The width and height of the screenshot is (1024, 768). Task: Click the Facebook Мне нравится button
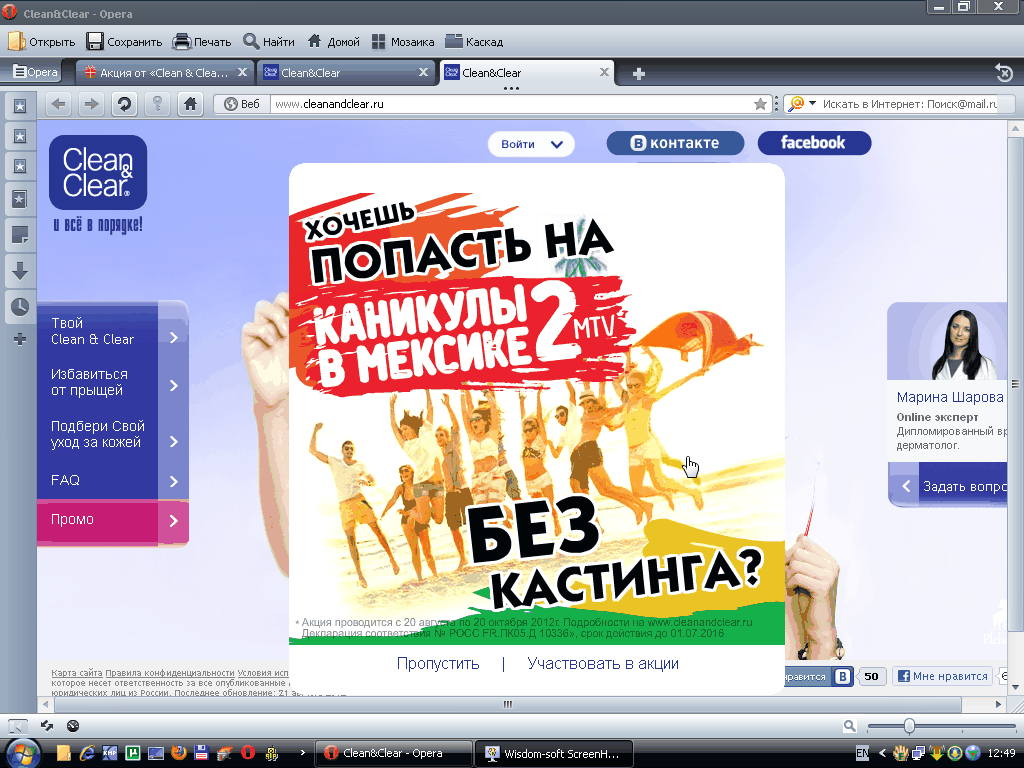point(943,677)
